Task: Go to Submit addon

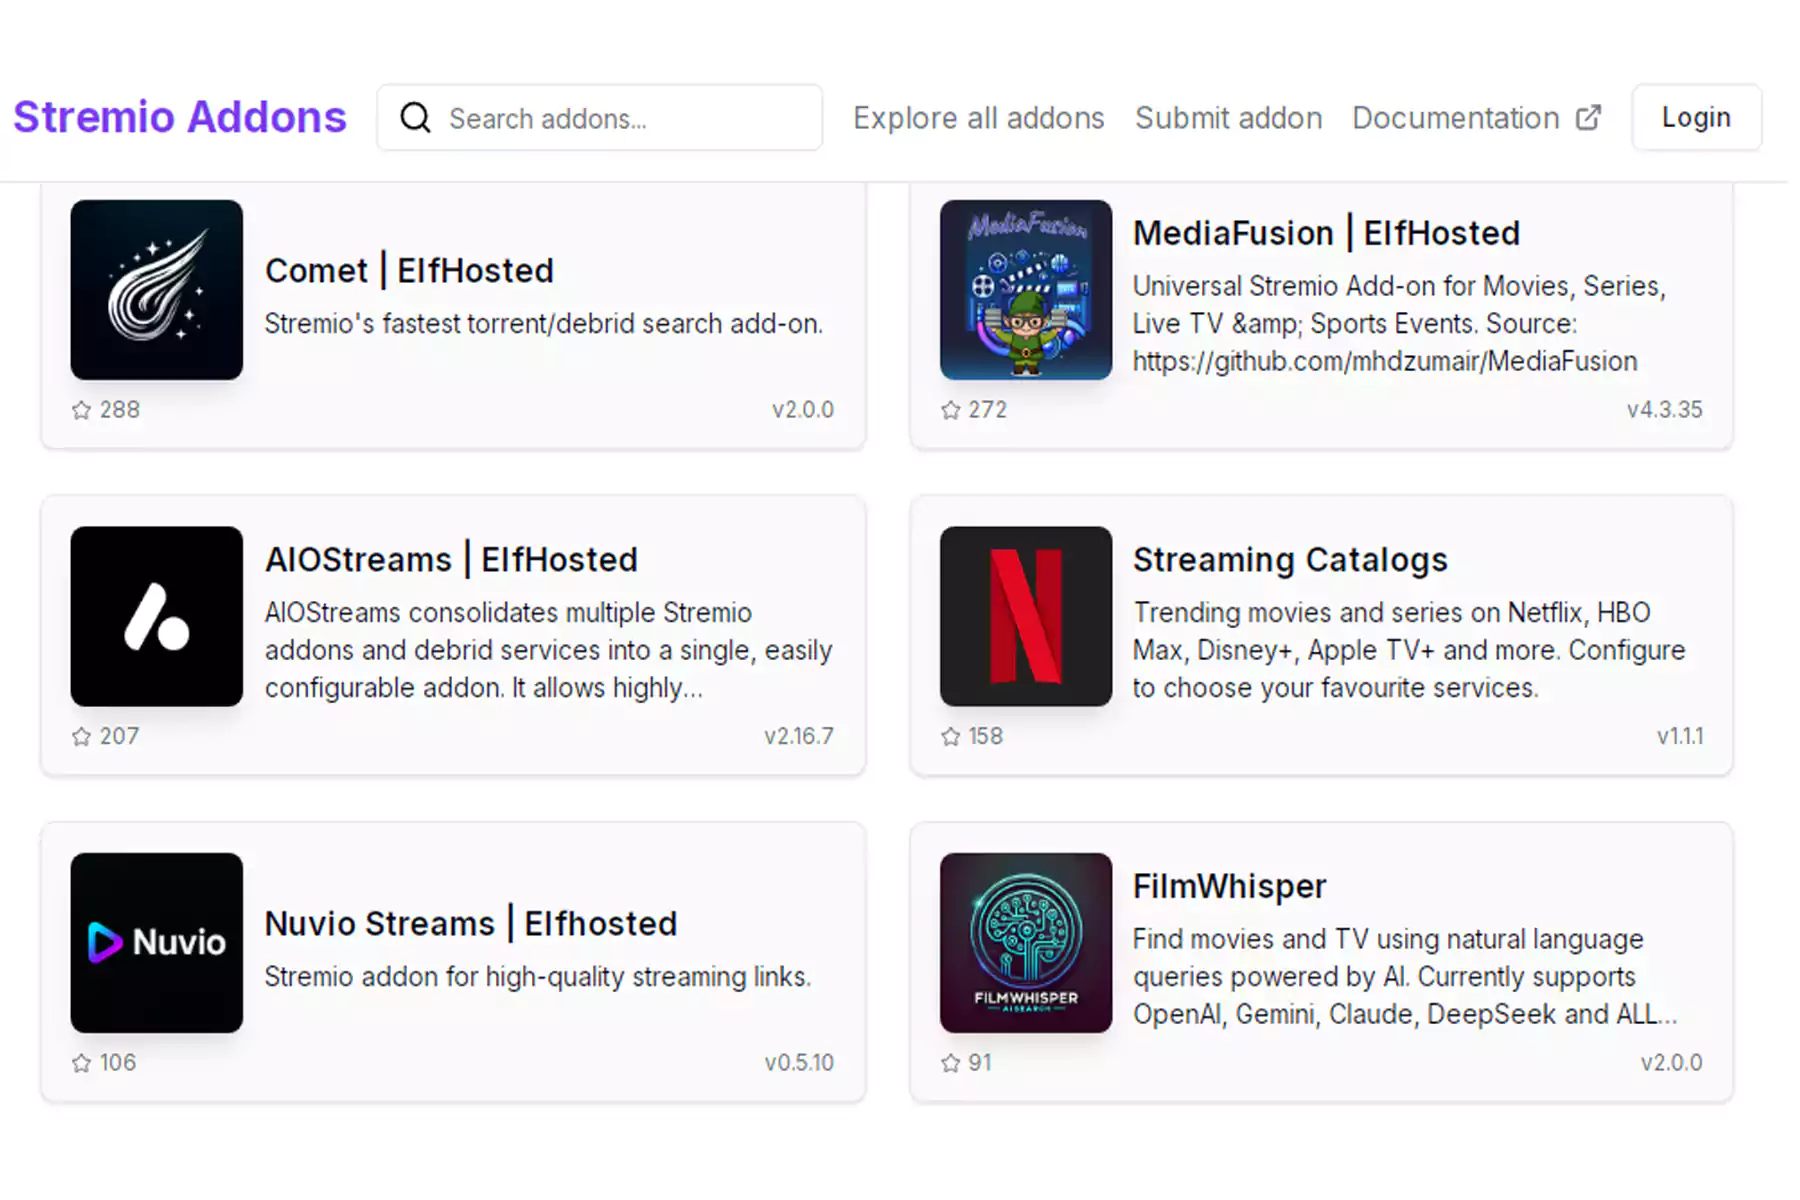Action: coord(1228,118)
